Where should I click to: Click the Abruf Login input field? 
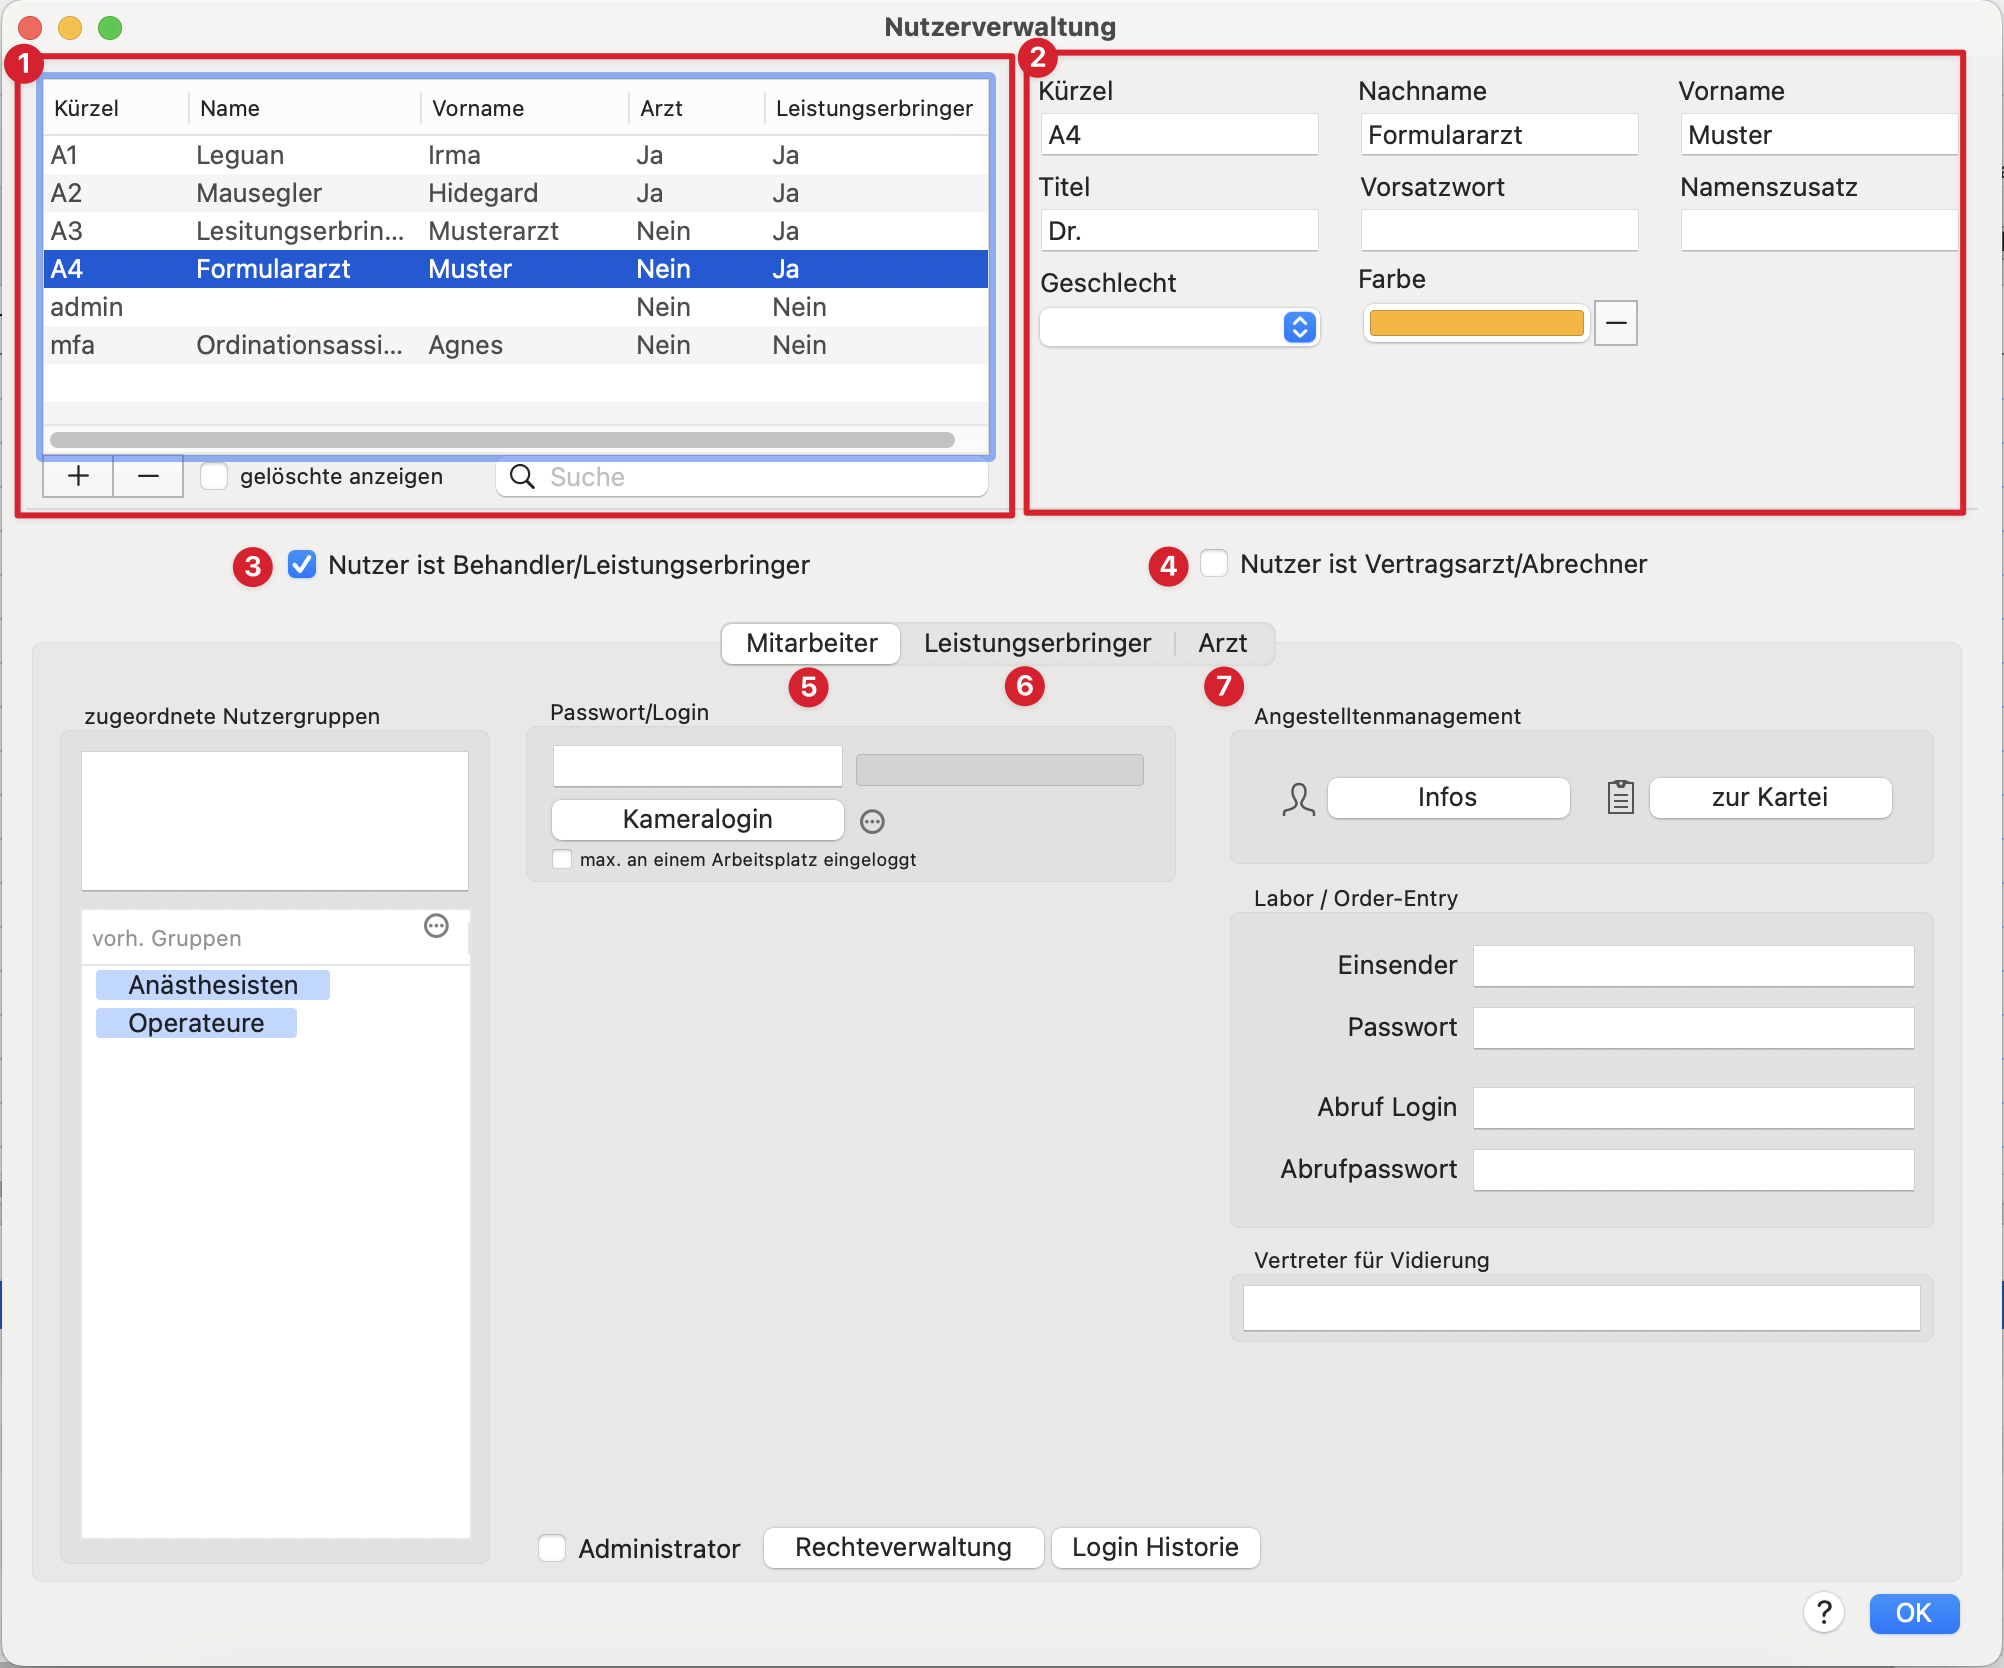tap(1693, 1108)
